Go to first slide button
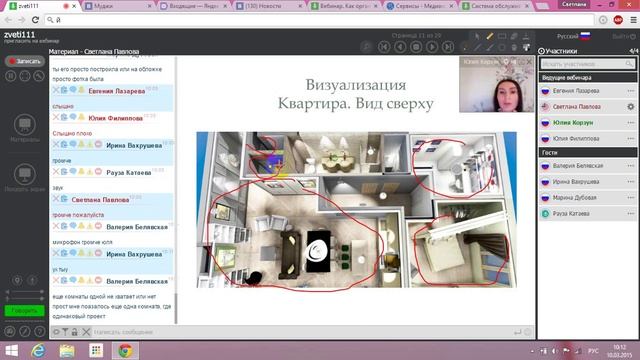 (384, 47)
